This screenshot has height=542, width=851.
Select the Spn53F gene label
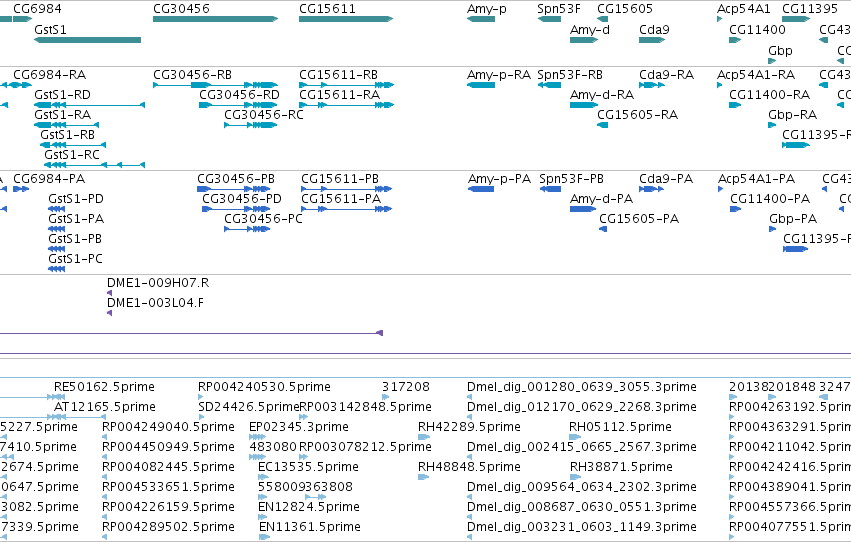pyautogui.click(x=559, y=9)
